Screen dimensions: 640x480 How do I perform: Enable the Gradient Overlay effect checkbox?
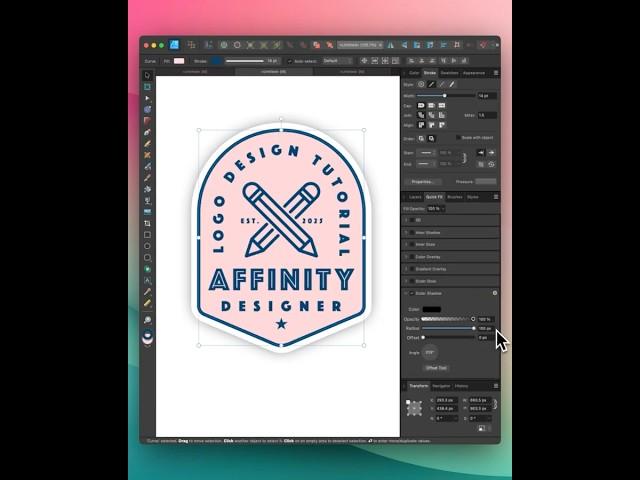click(412, 269)
